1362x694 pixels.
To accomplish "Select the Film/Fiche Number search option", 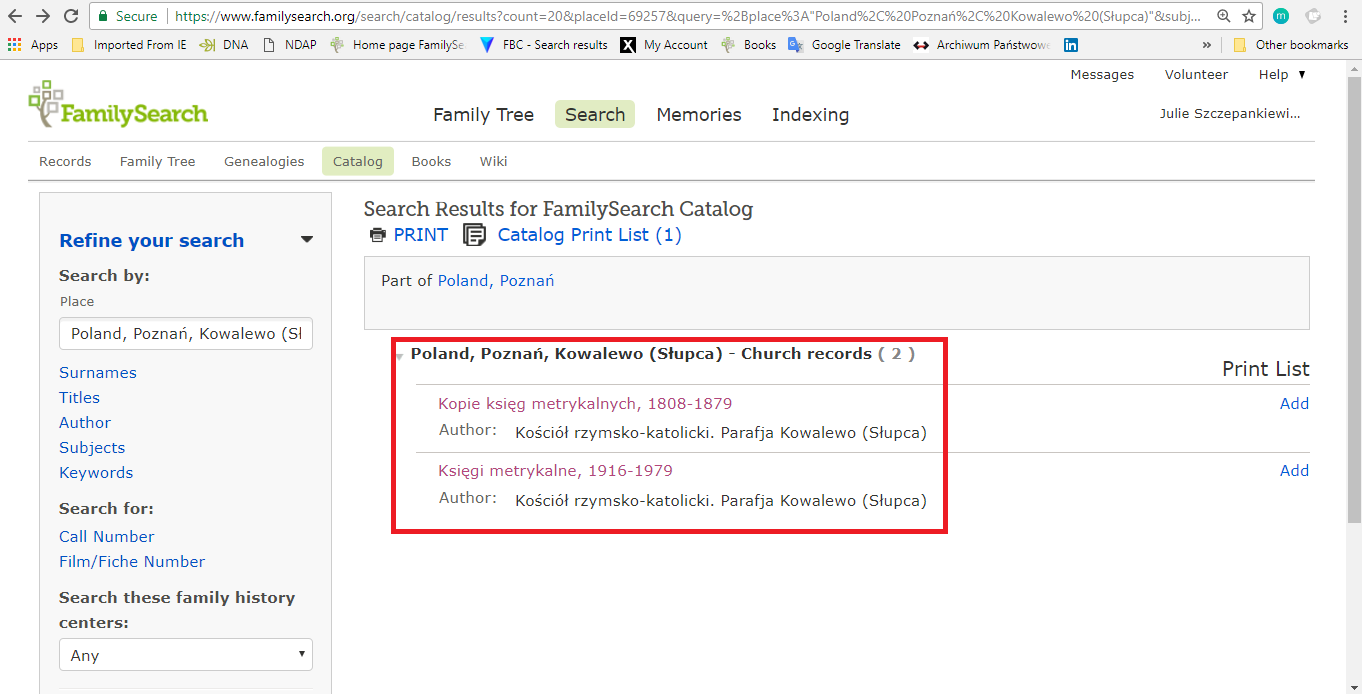I will (x=132, y=562).
